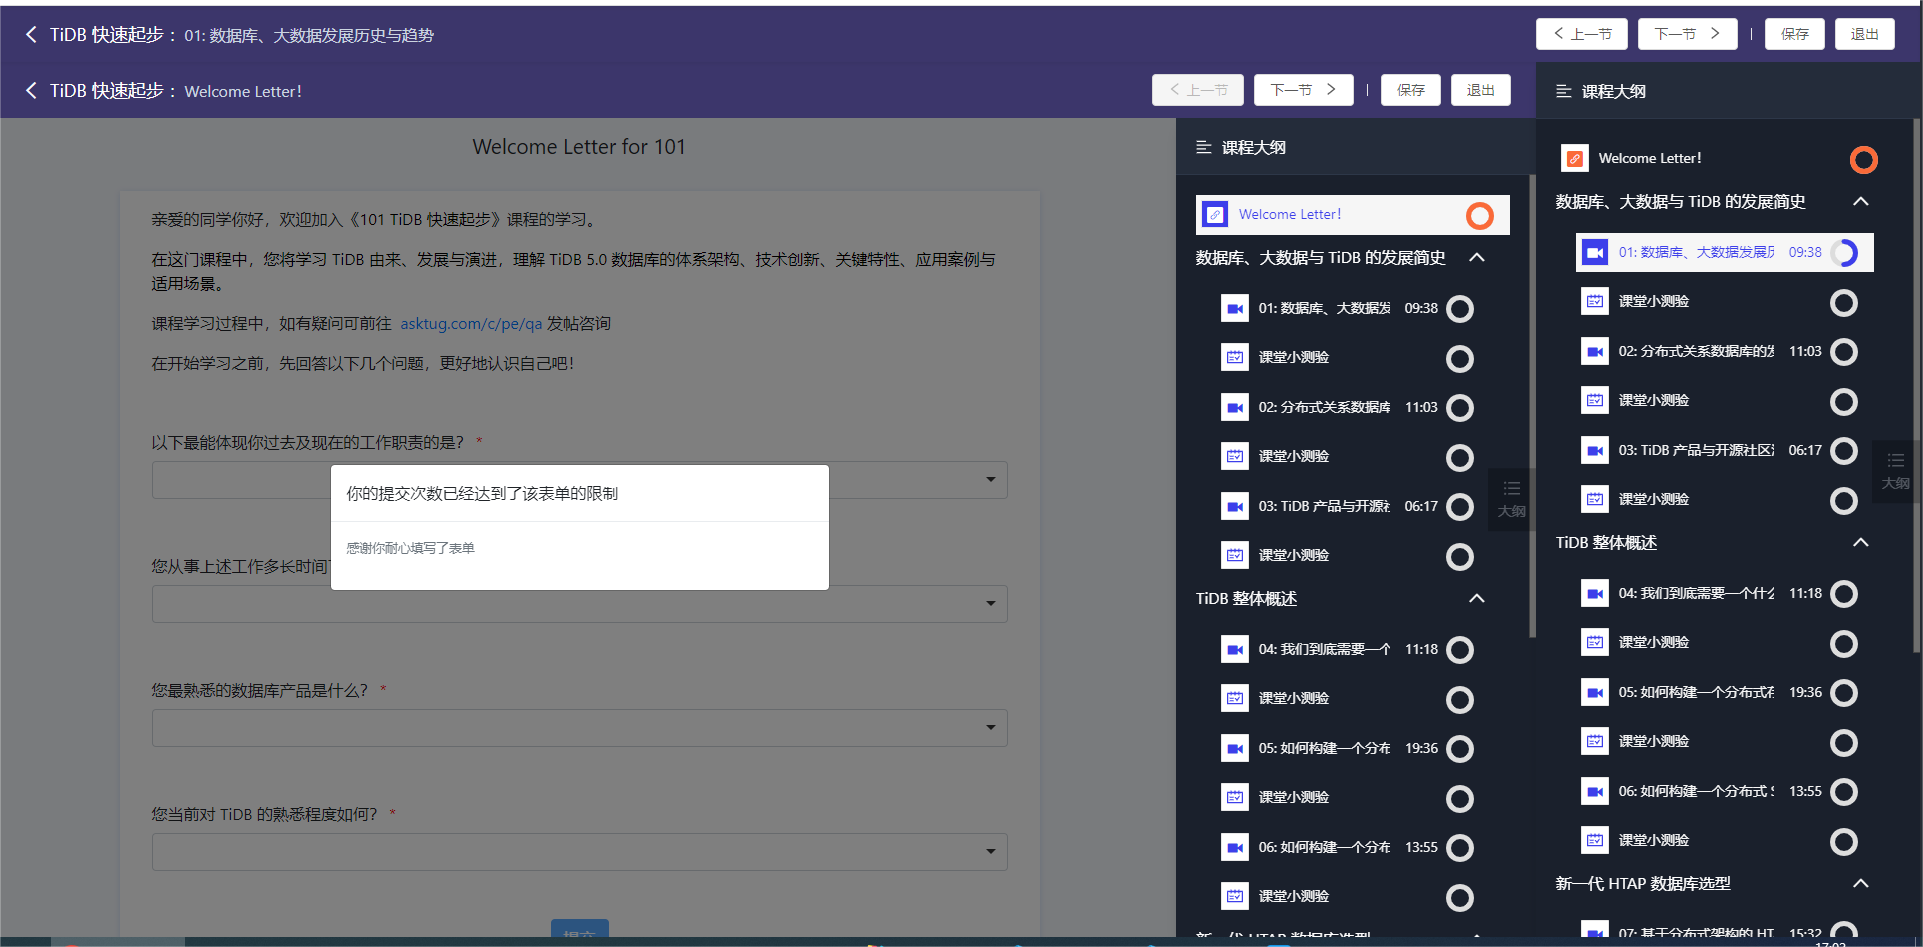Click the video icon for lesson 01 in the front outline
This screenshot has height=947, width=1923.
coord(1235,308)
